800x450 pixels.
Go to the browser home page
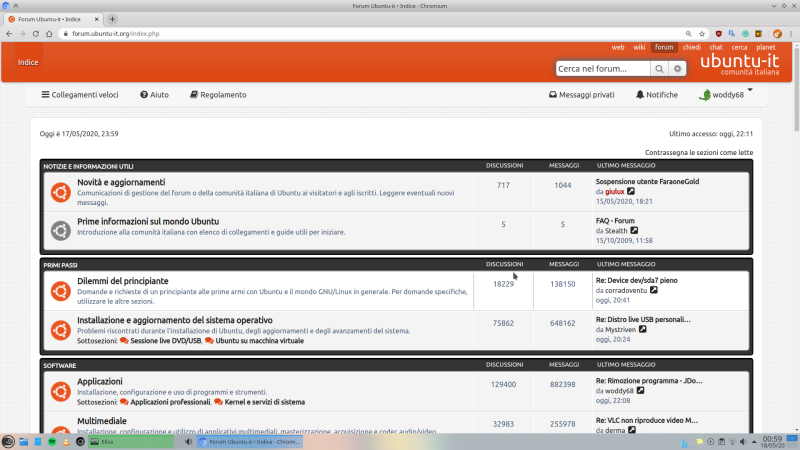click(x=49, y=34)
